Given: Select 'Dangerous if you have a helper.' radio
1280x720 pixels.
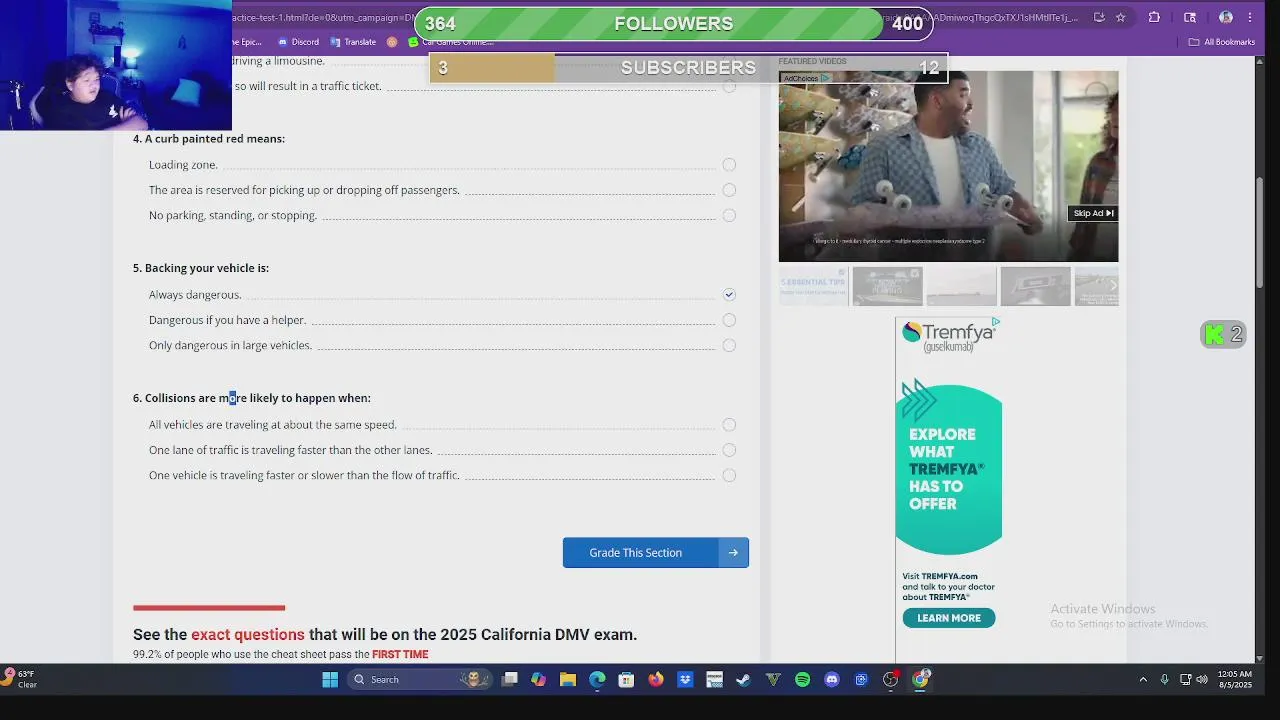Looking at the screenshot, I should coord(729,320).
